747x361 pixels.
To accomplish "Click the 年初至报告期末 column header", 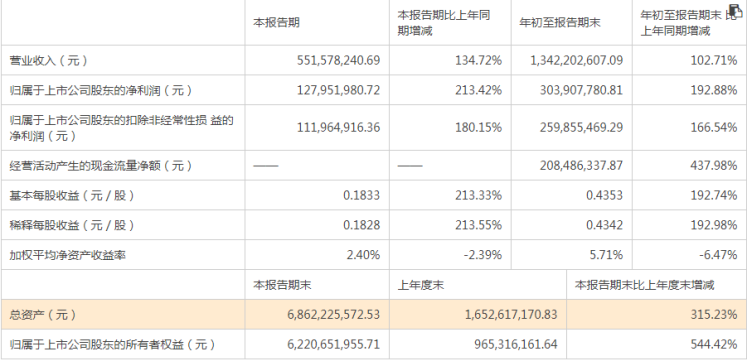I will click(x=560, y=22).
